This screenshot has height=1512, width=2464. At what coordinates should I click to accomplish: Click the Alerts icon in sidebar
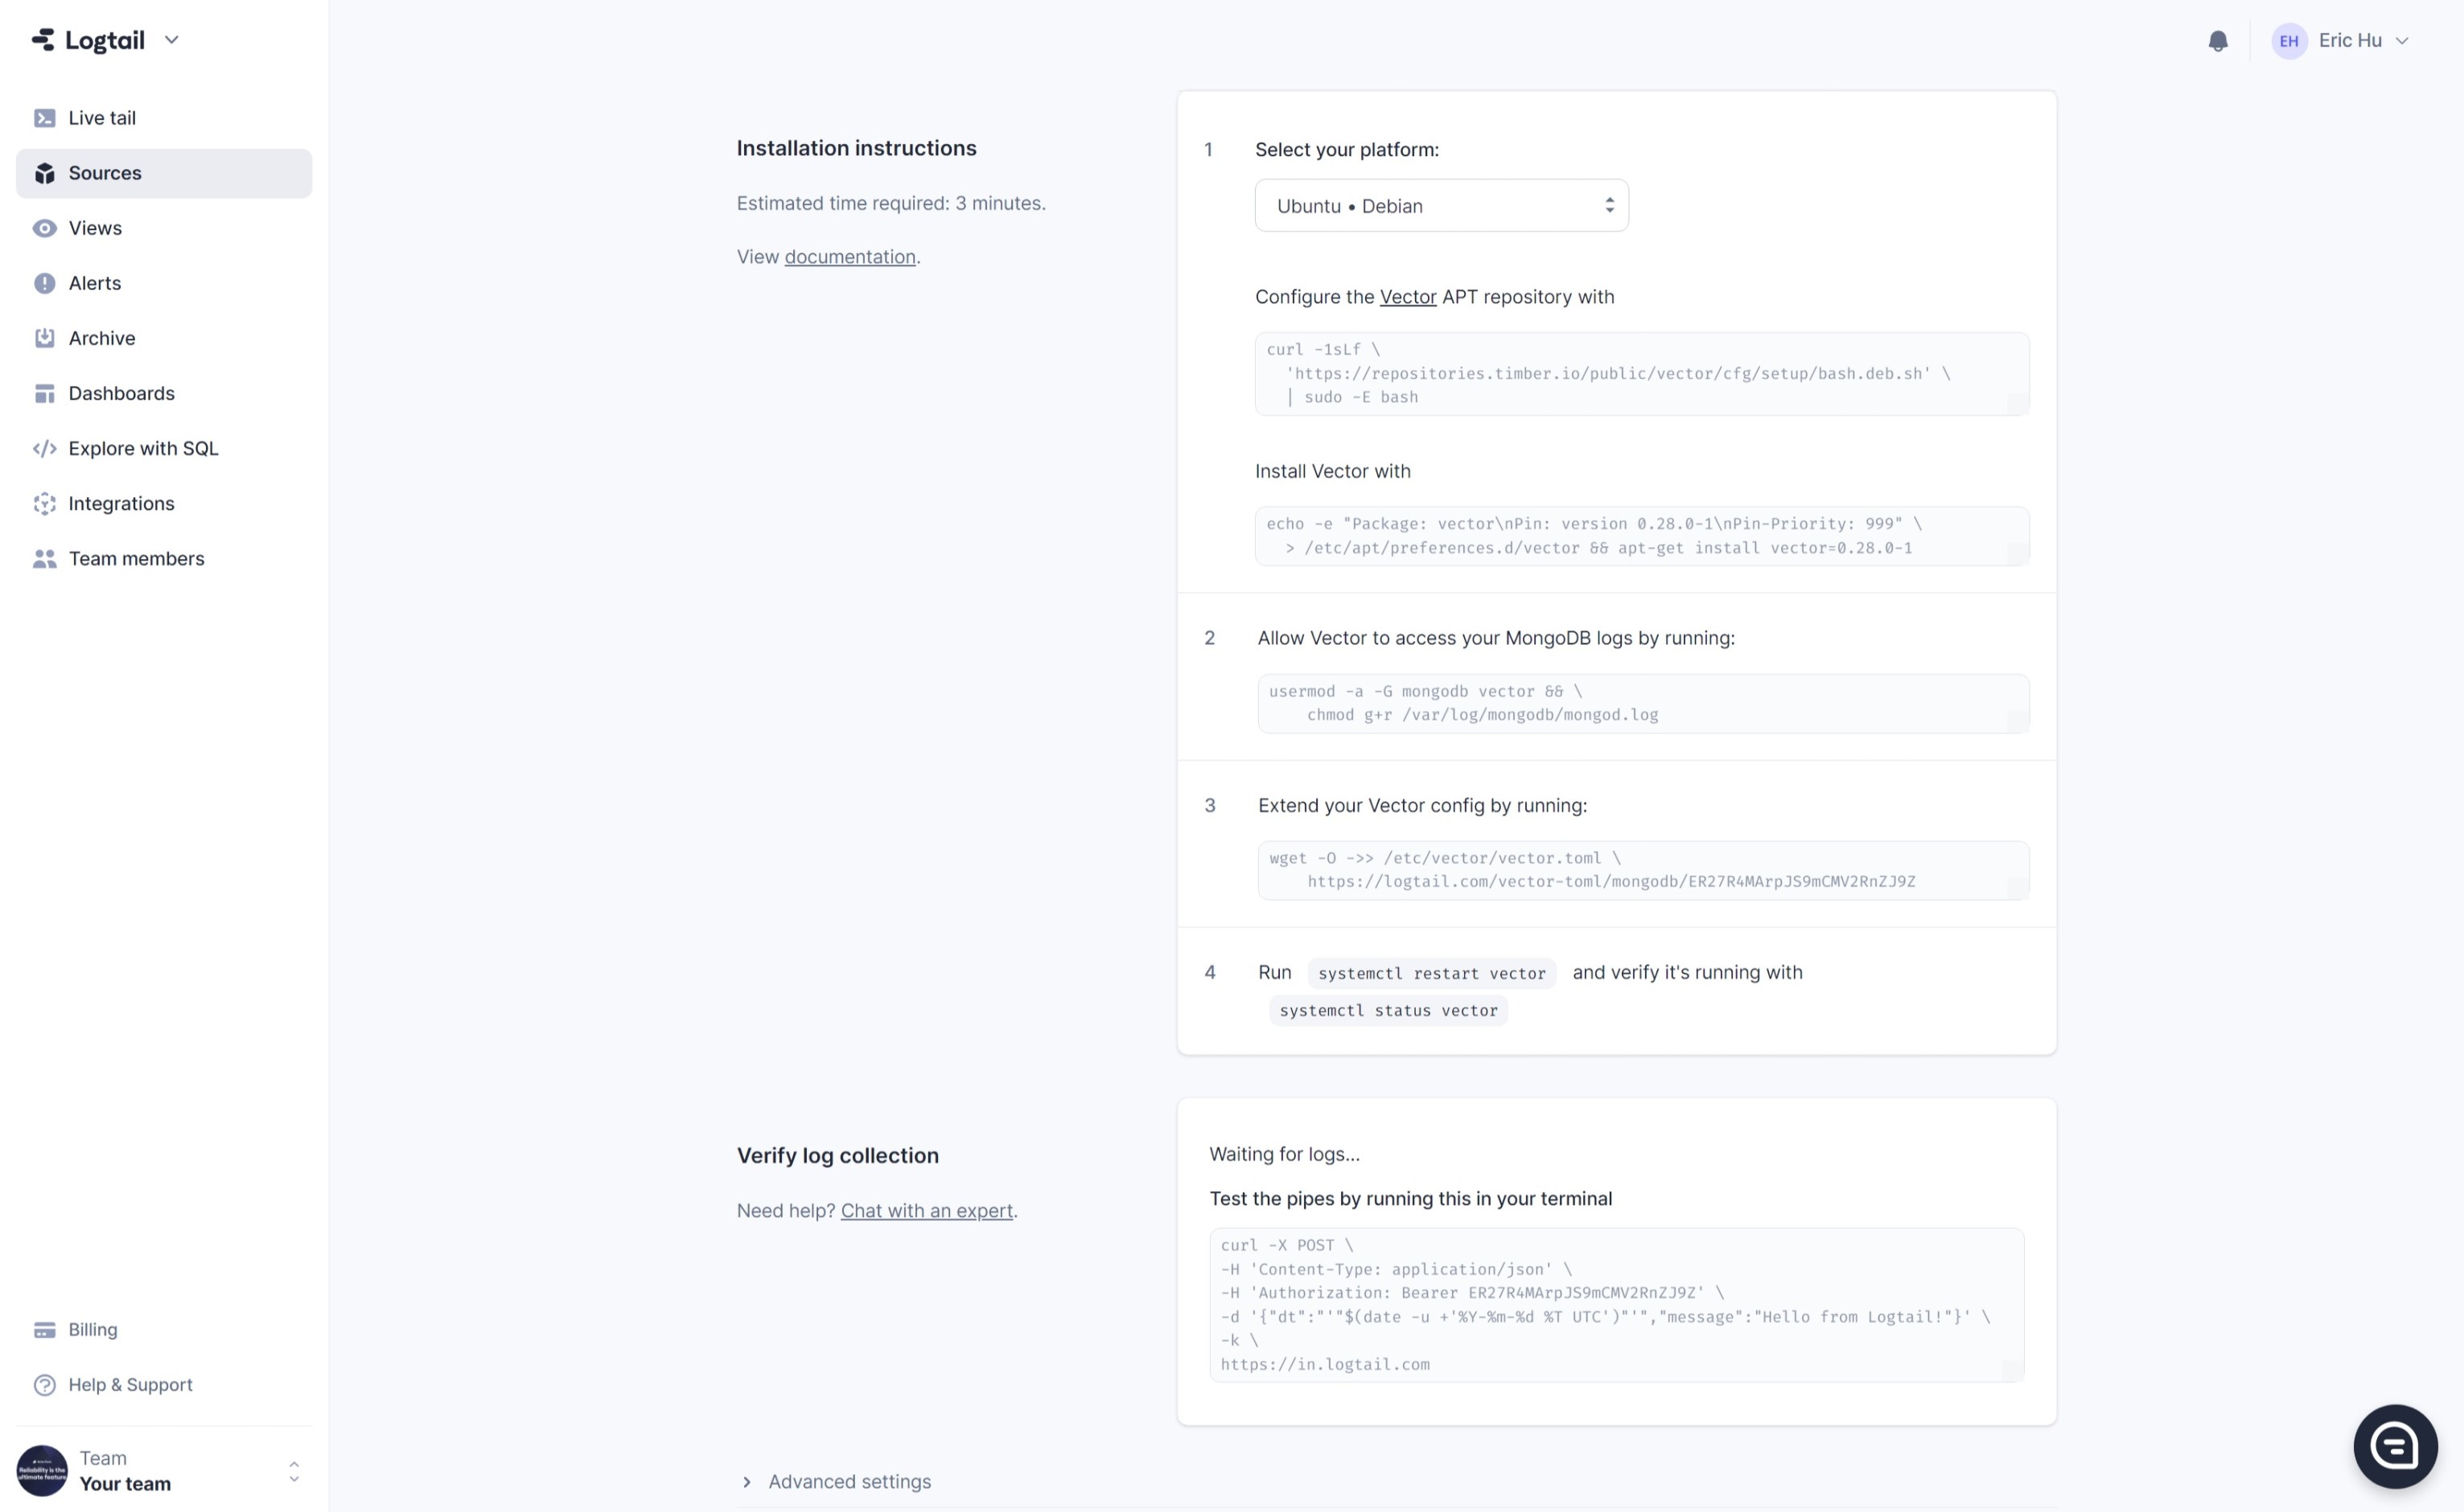(x=44, y=281)
